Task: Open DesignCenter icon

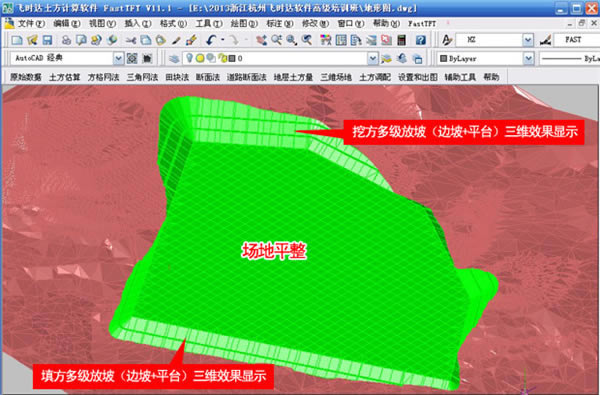Action: 341,40
